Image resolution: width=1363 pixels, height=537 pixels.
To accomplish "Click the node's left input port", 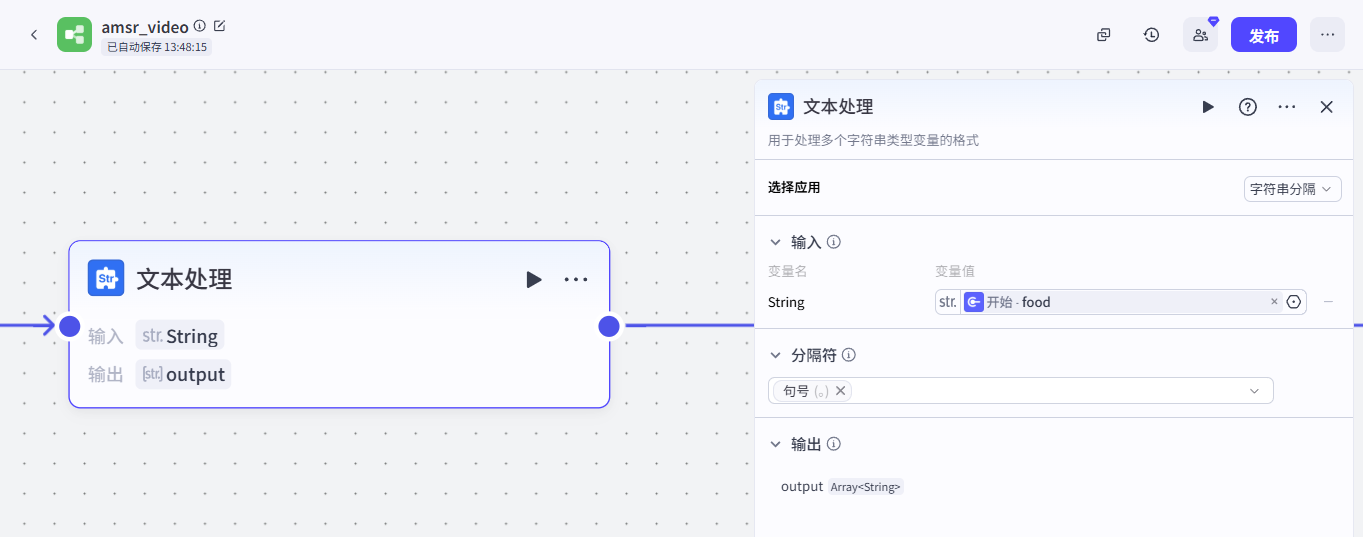I will 70,326.
